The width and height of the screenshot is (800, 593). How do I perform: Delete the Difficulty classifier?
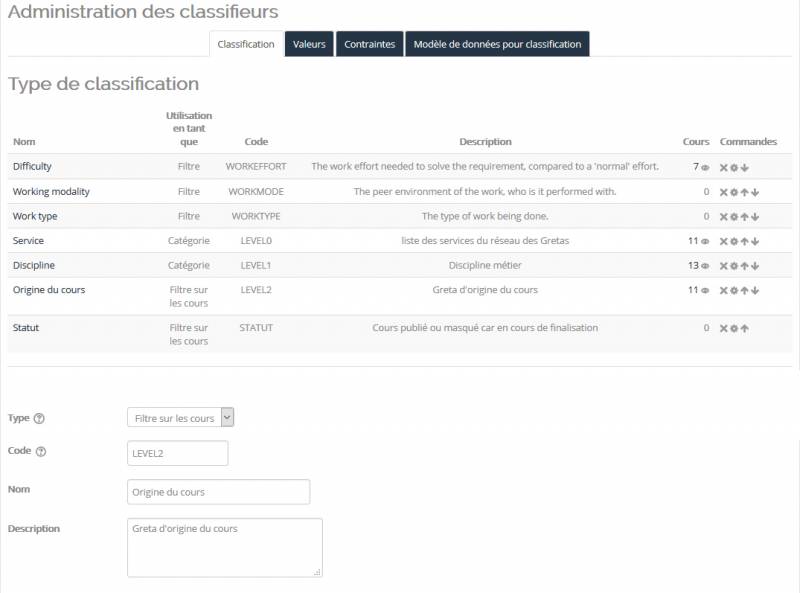[724, 167]
